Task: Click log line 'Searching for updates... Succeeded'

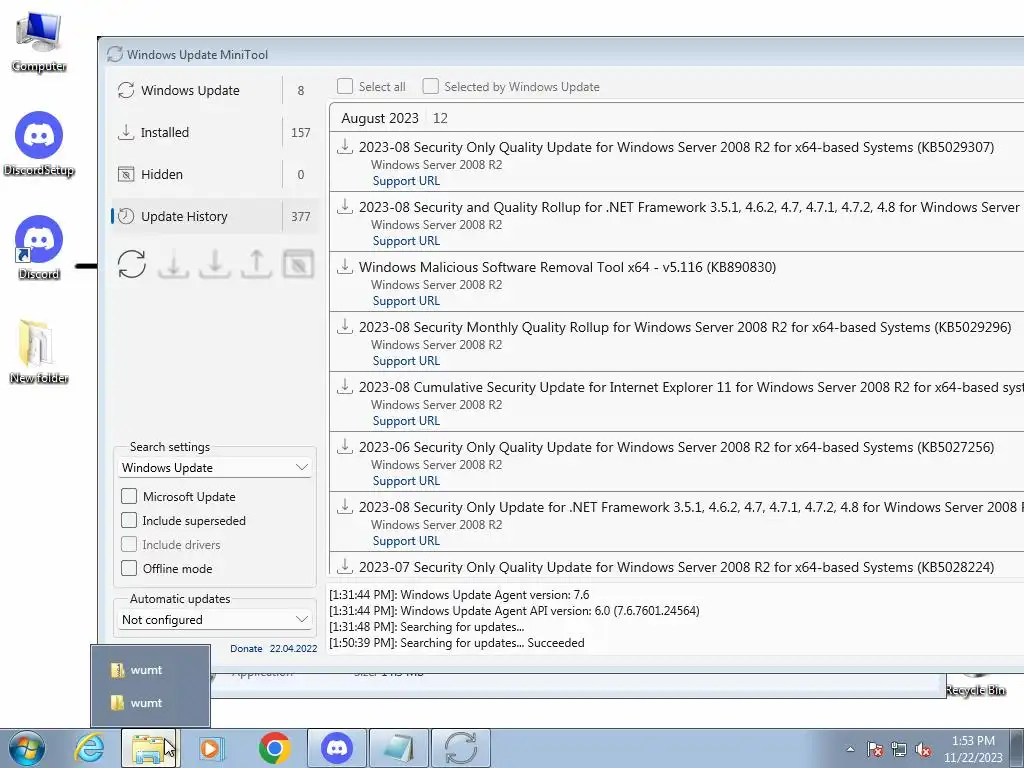Action: 456,643
